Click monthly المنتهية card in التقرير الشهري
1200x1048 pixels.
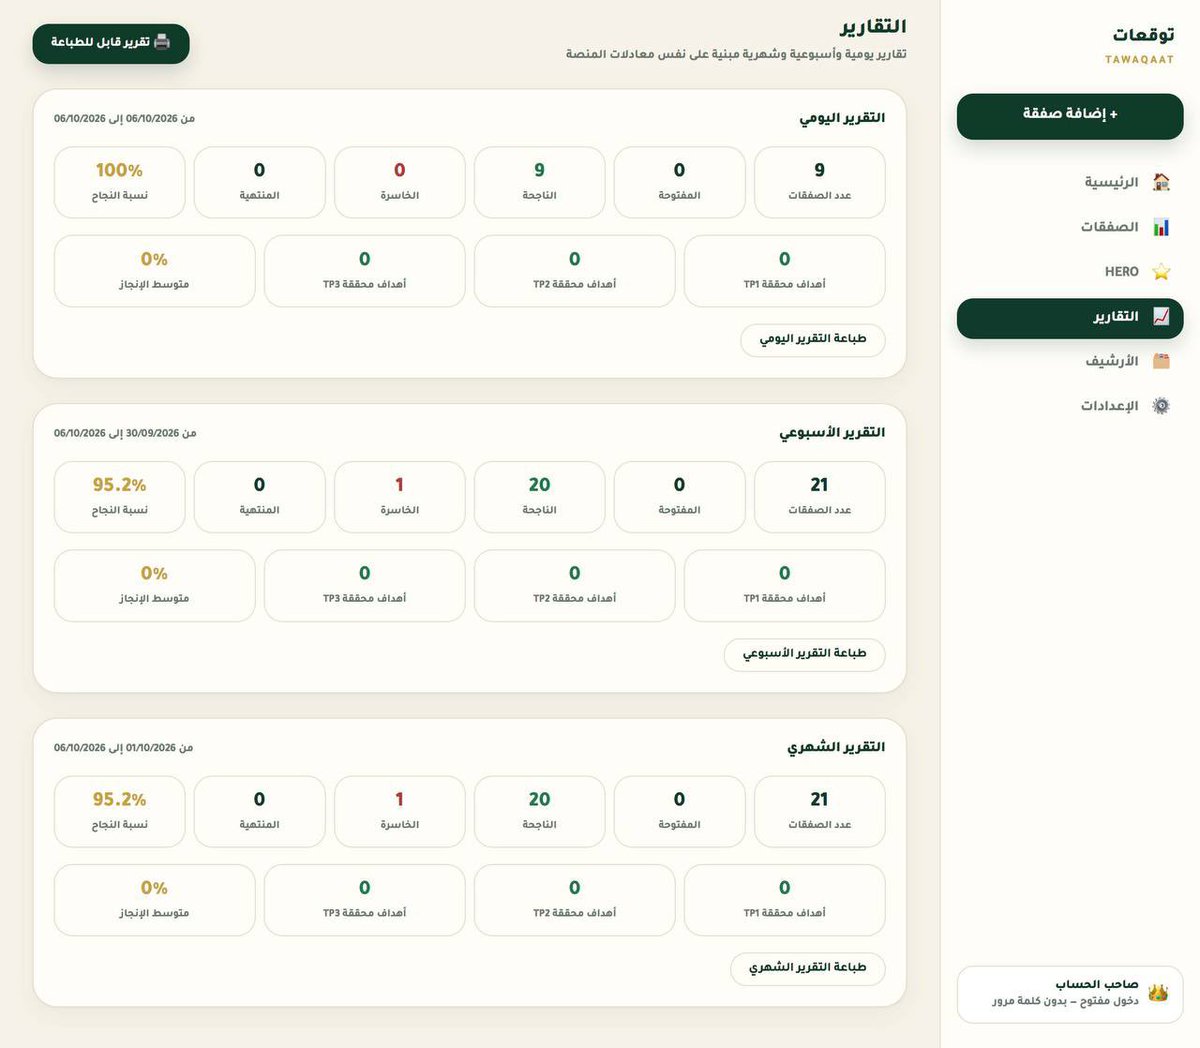click(259, 811)
